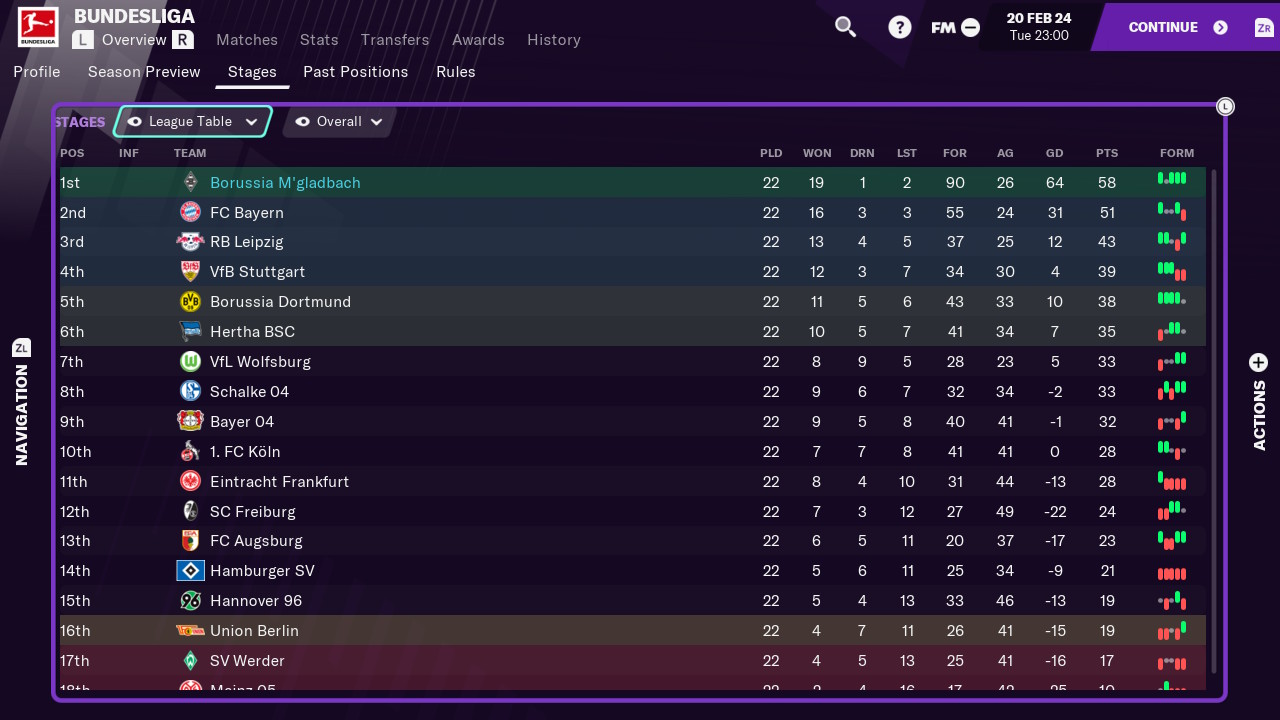The image size is (1280, 720).
Task: Click the Bundesliga logo in header
Action: [38, 27]
